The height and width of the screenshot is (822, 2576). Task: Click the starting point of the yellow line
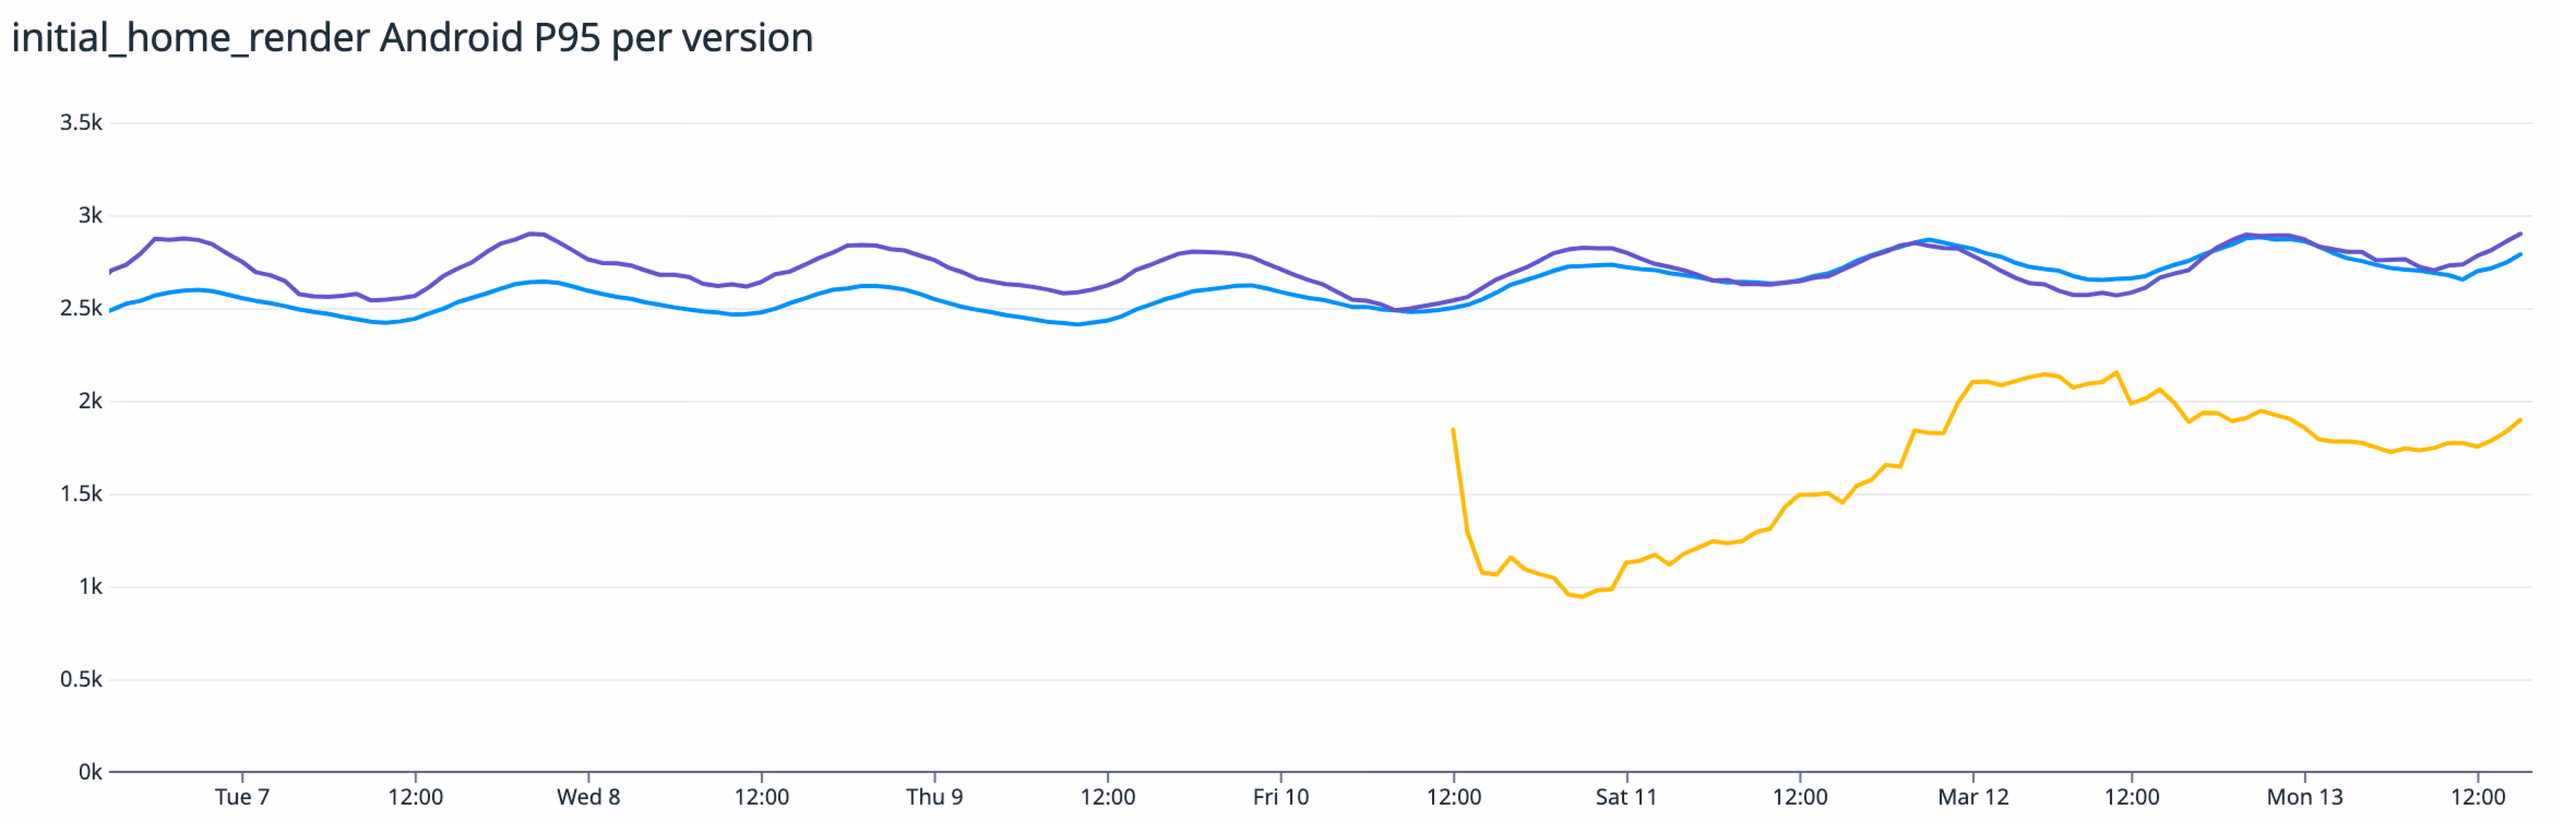click(1453, 429)
